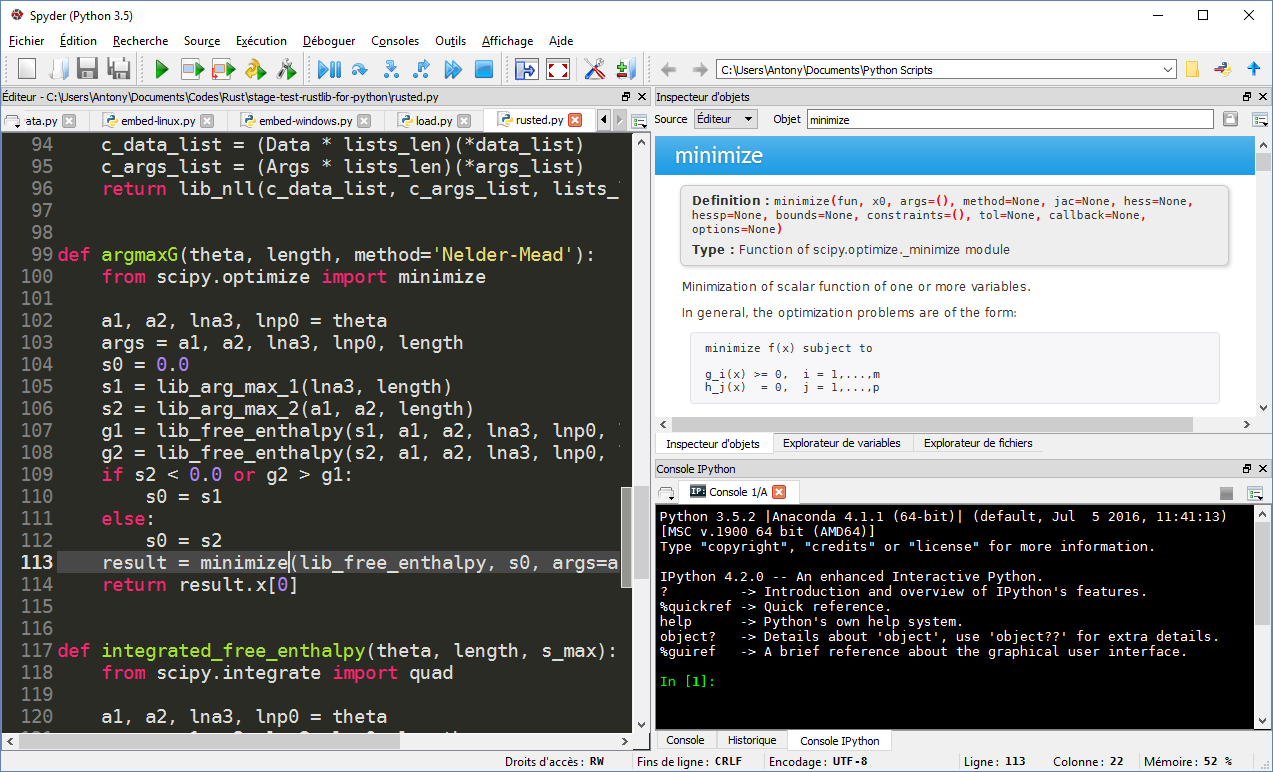Run the file with the green play icon
Image resolution: width=1273 pixels, height=772 pixels.
(161, 69)
